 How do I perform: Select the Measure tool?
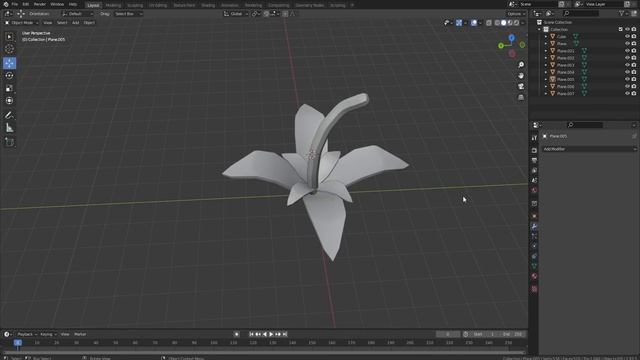tap(9, 128)
